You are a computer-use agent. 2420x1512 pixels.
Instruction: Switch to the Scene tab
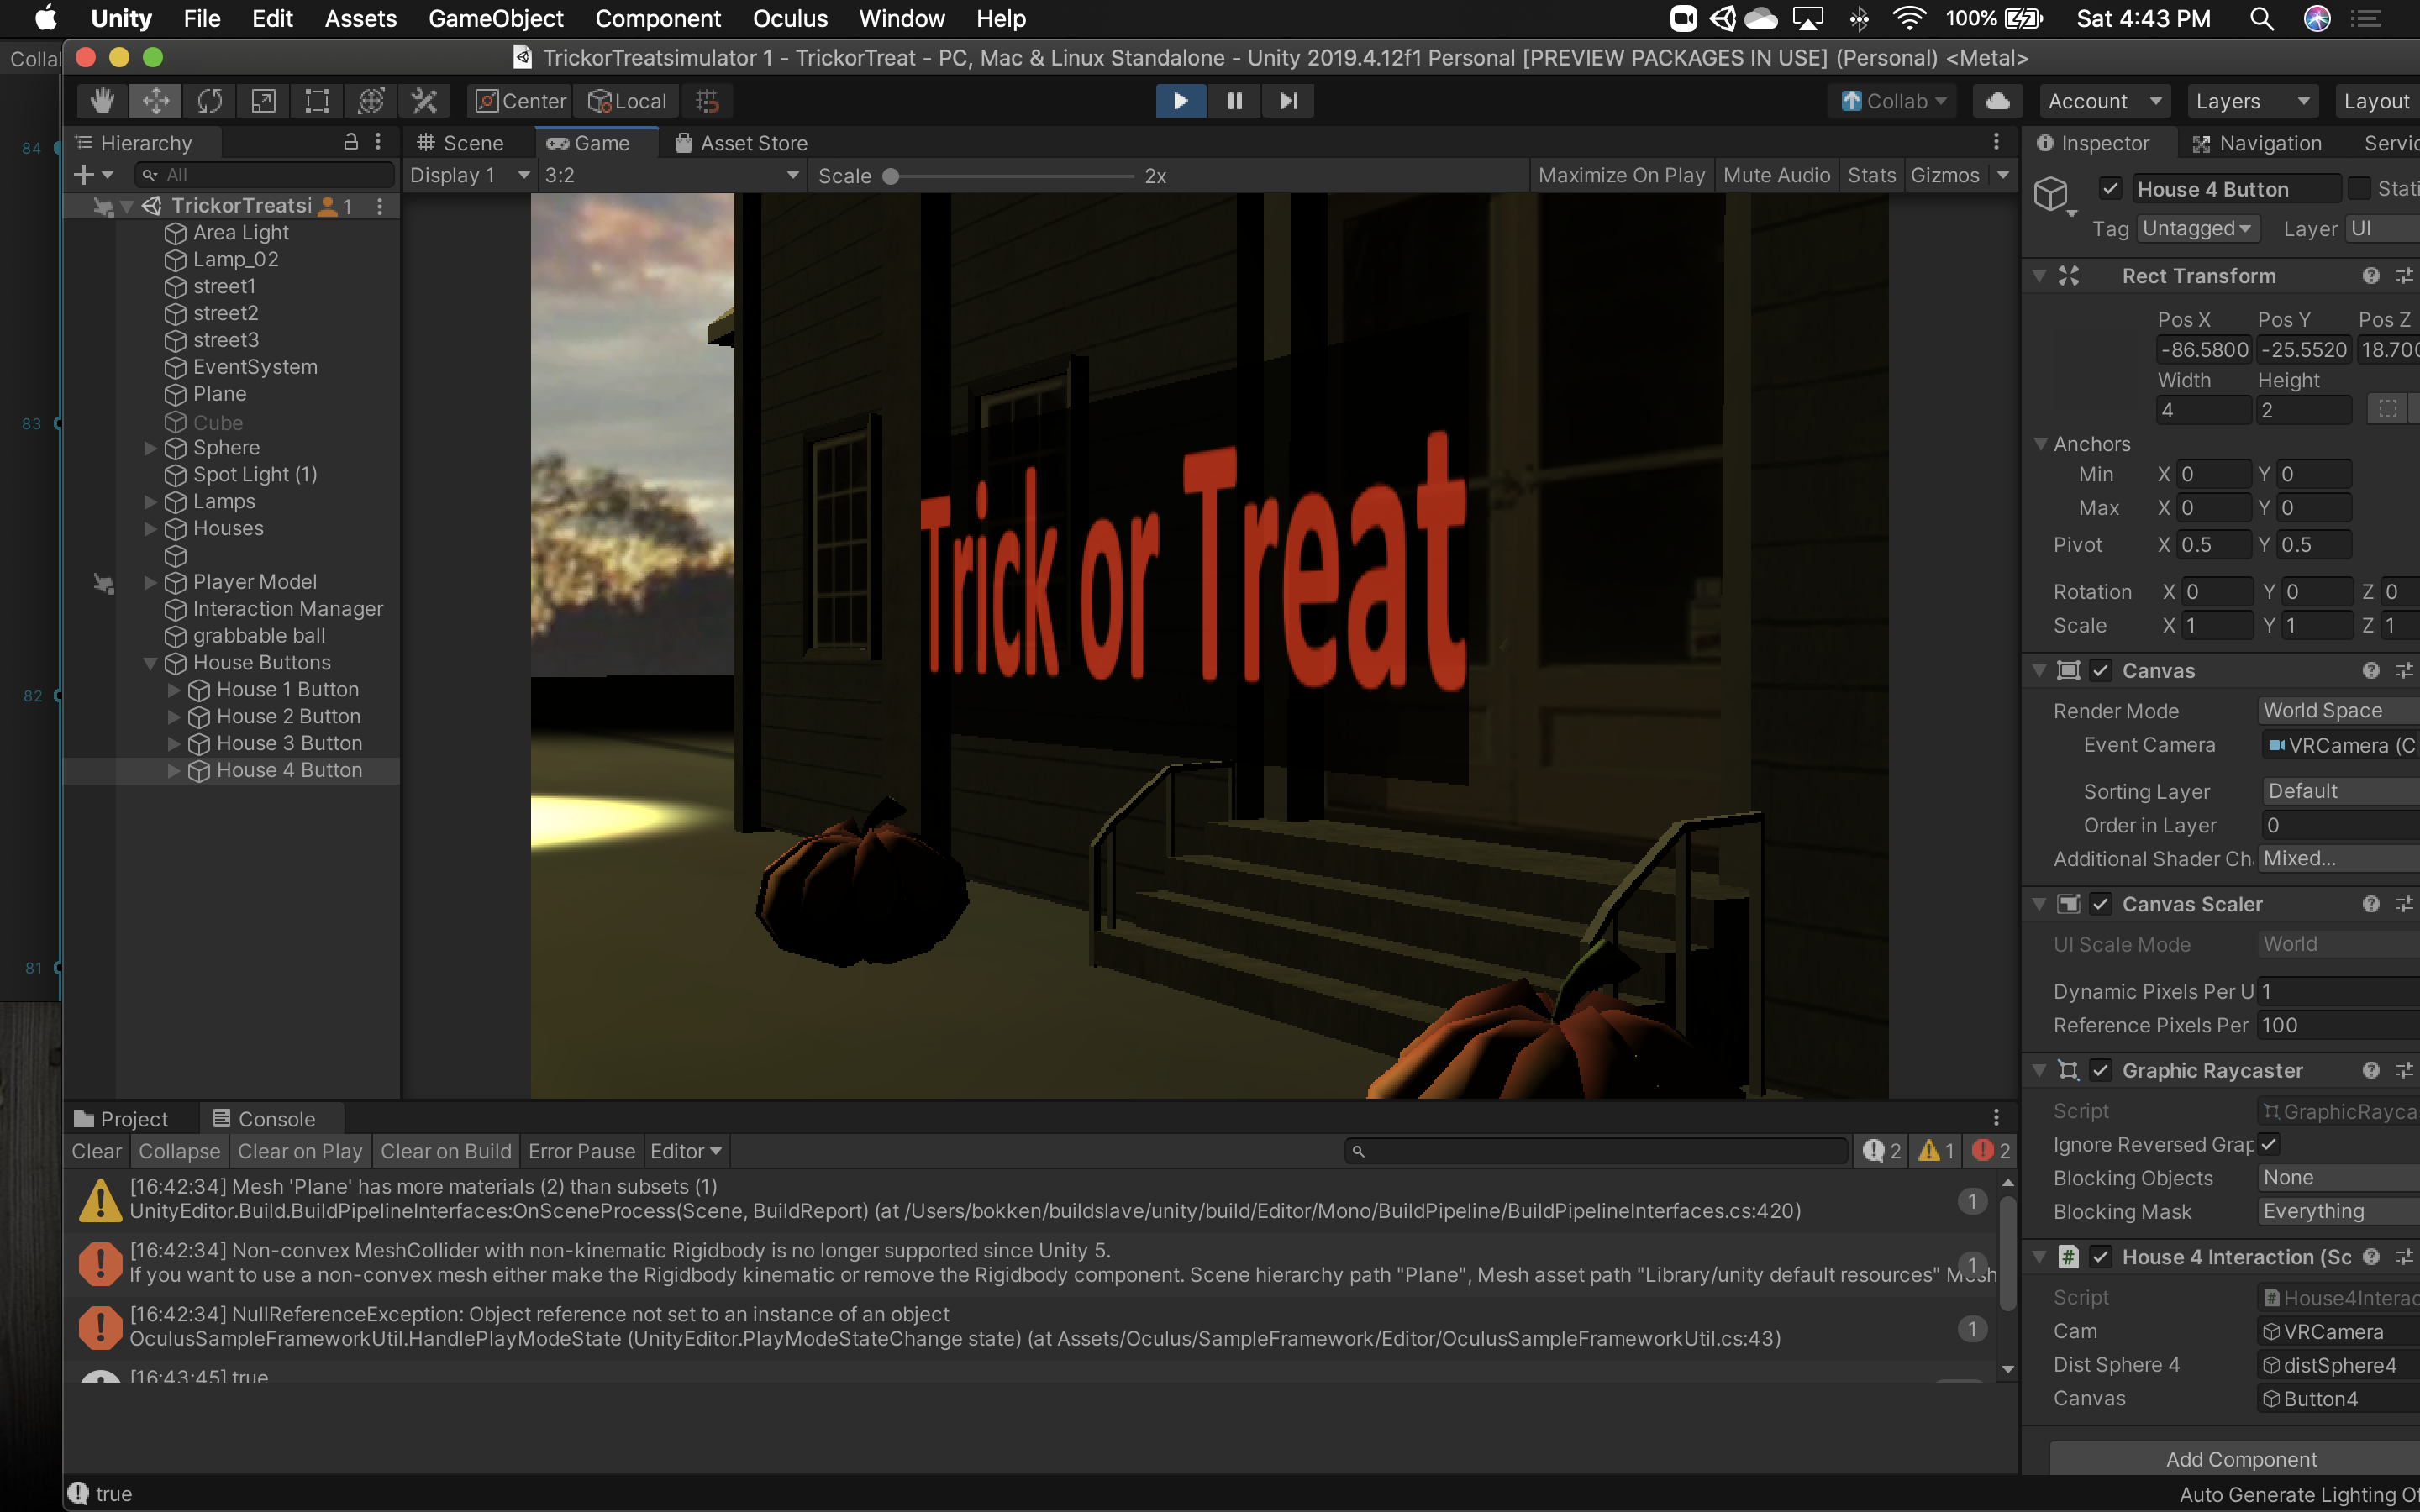pos(461,143)
